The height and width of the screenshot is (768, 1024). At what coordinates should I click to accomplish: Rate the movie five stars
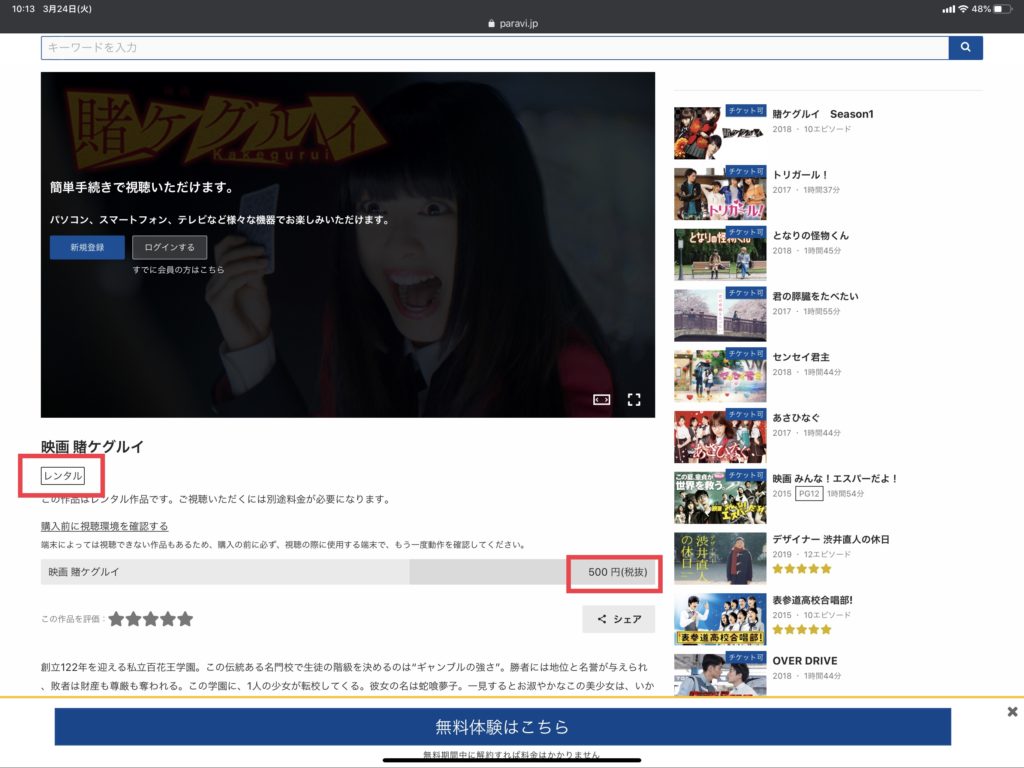pos(185,619)
